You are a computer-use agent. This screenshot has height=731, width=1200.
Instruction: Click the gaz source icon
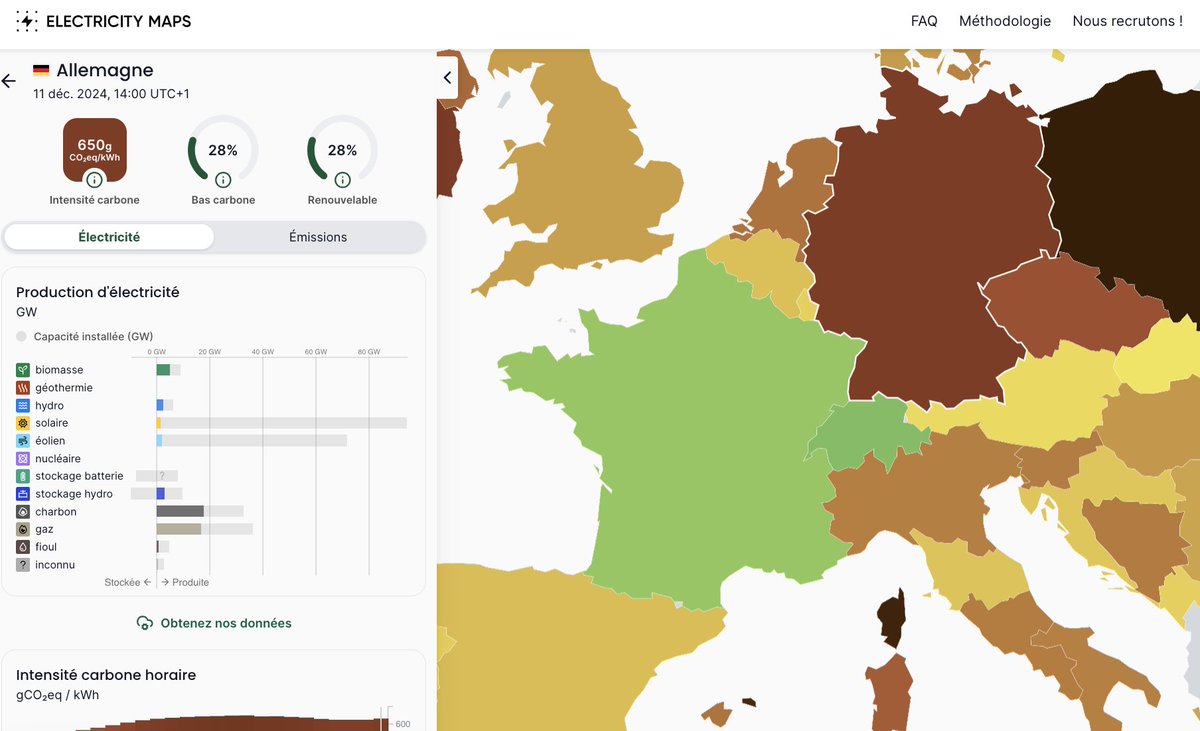(23, 529)
